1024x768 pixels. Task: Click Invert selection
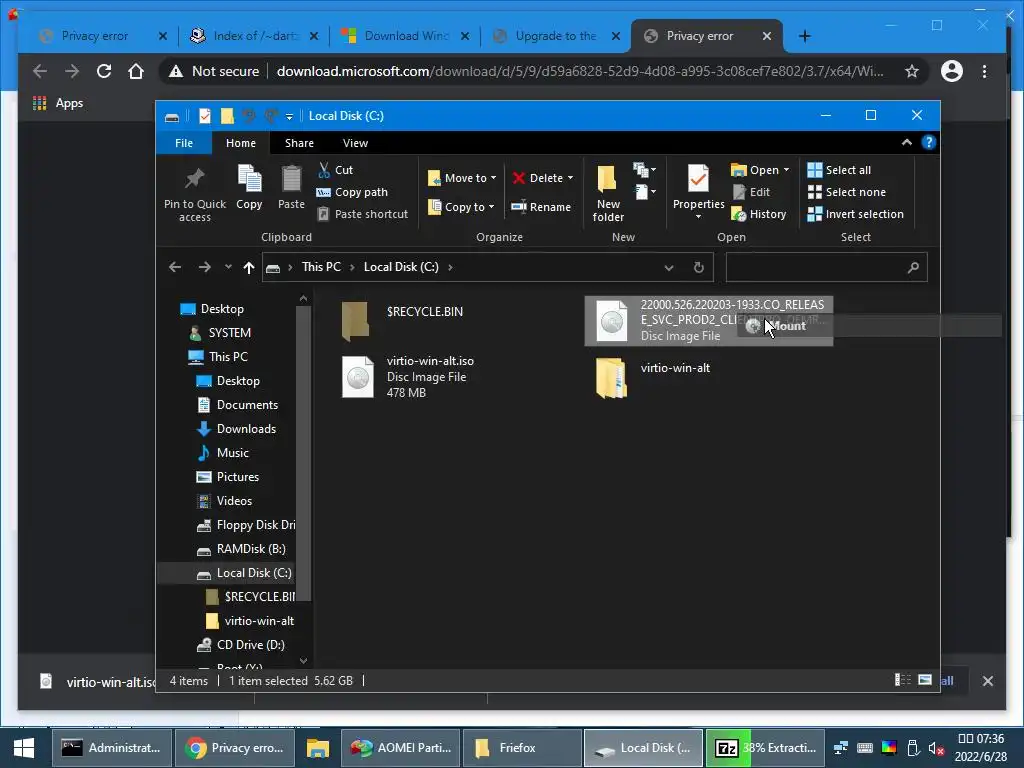pyautogui.click(x=856, y=214)
